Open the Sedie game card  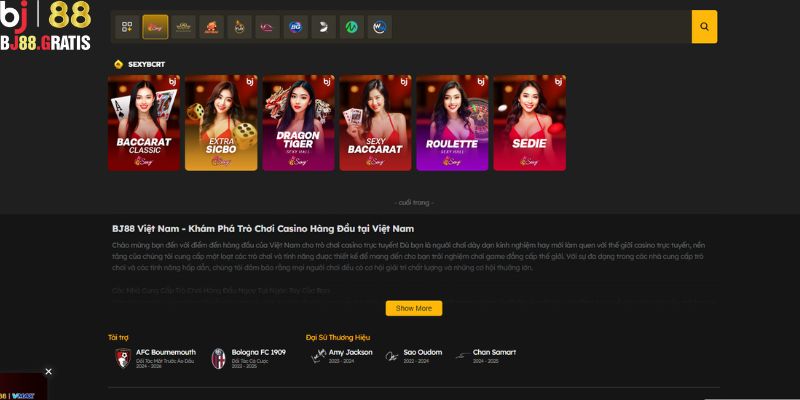[x=530, y=123]
